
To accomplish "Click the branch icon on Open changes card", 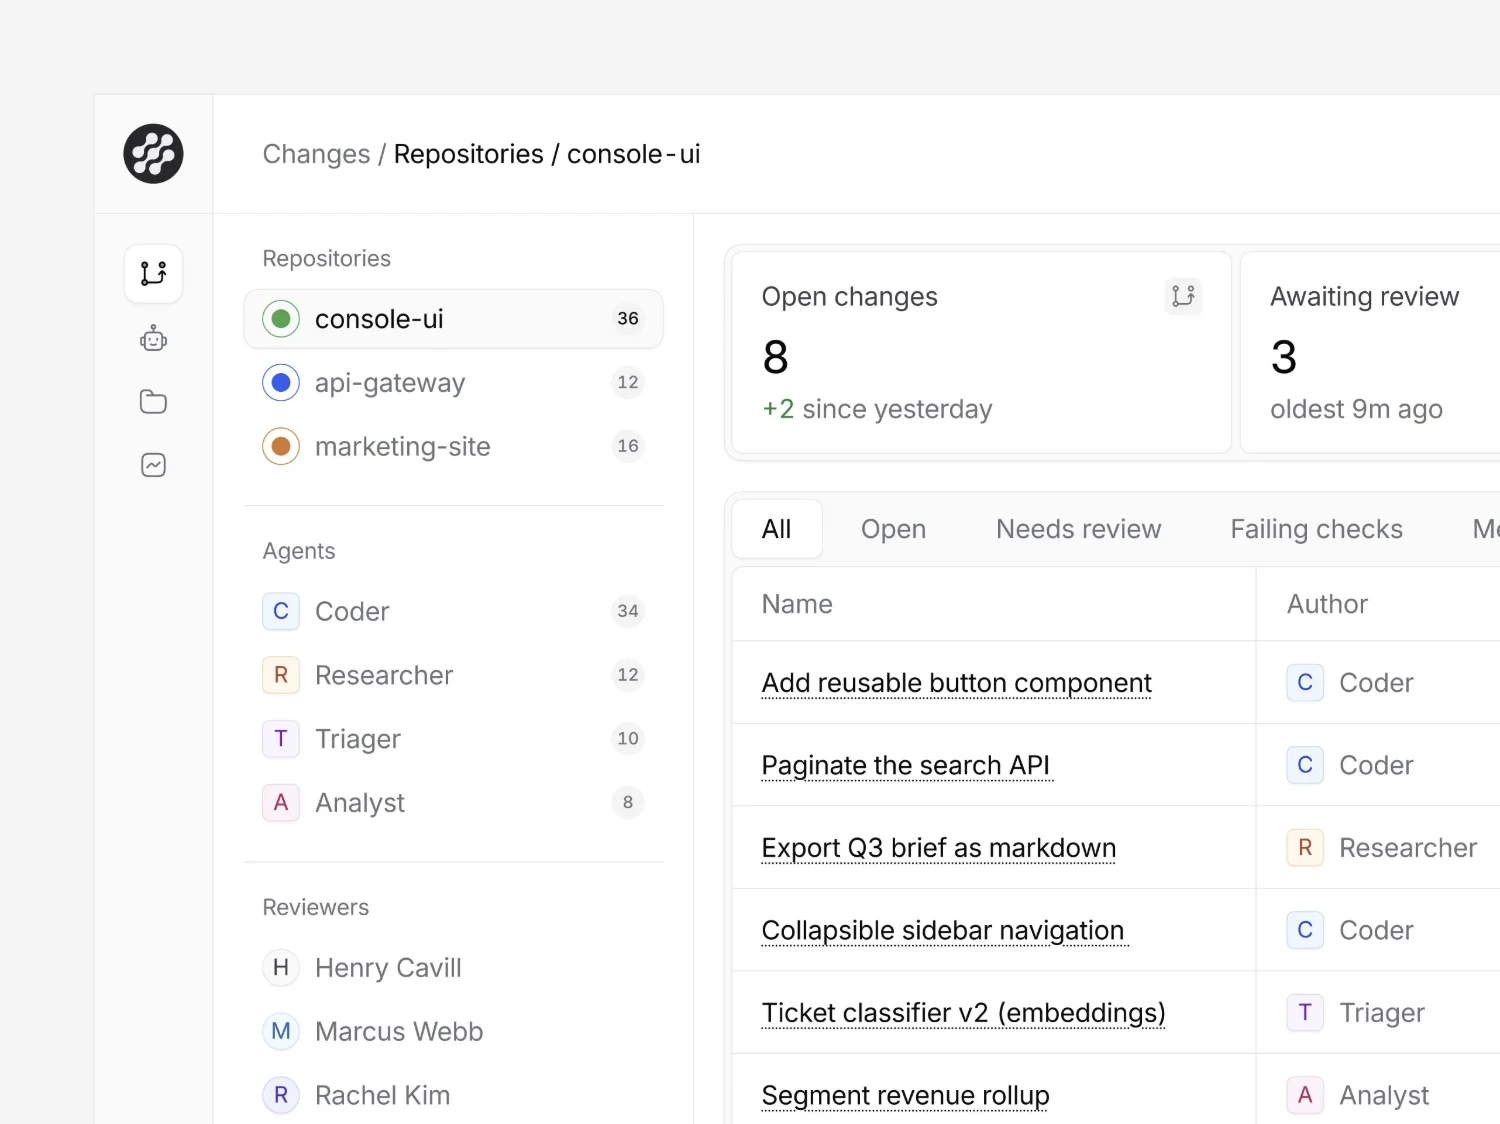I will coord(1183,296).
